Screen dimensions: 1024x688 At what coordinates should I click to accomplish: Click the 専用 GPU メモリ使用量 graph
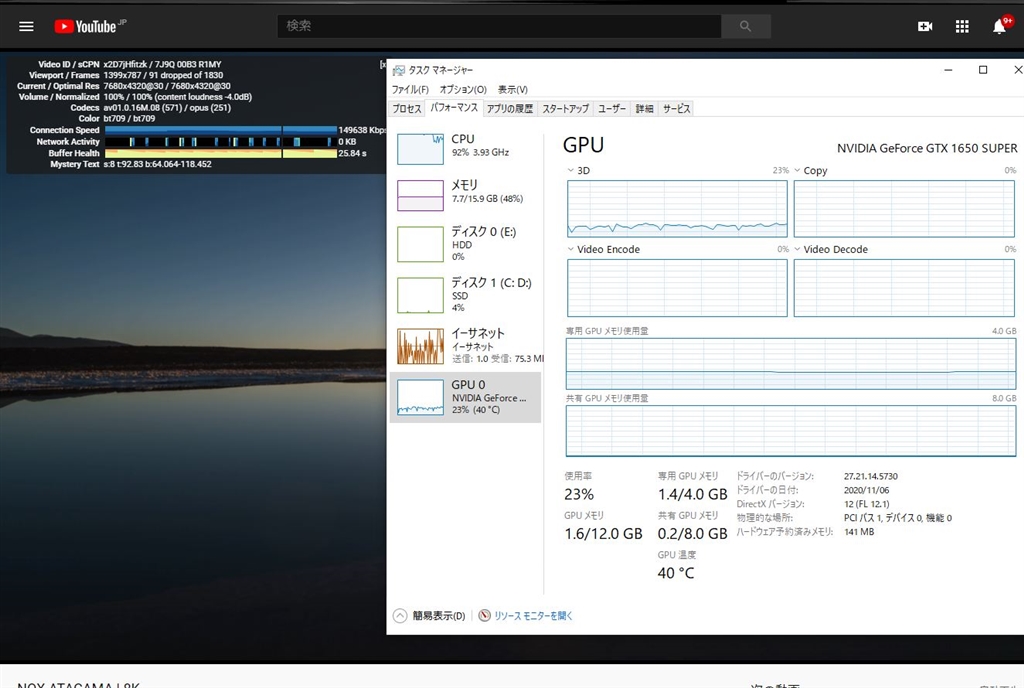pyautogui.click(x=791, y=364)
